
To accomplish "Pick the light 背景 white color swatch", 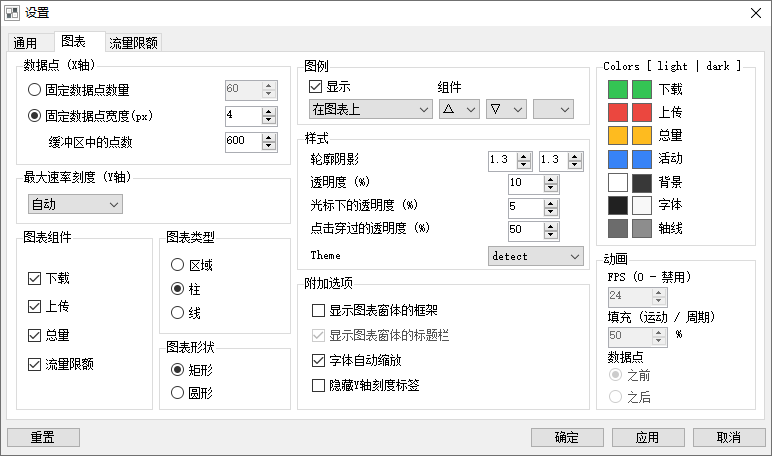I will click(x=618, y=183).
